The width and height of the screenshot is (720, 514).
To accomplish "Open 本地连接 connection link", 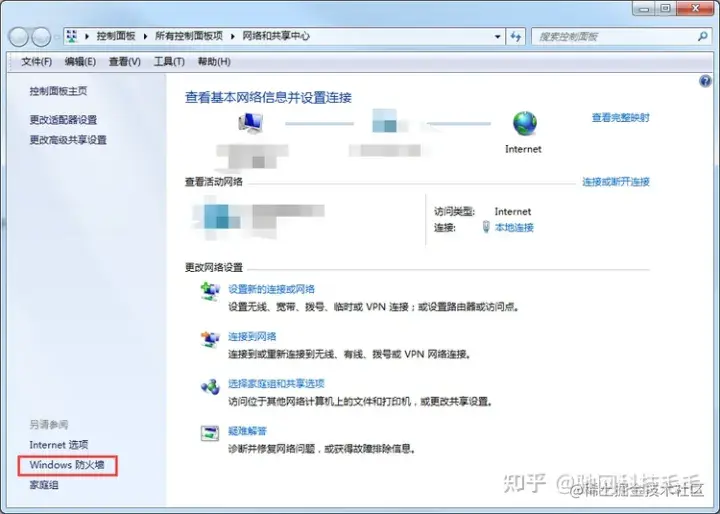I will [x=514, y=227].
